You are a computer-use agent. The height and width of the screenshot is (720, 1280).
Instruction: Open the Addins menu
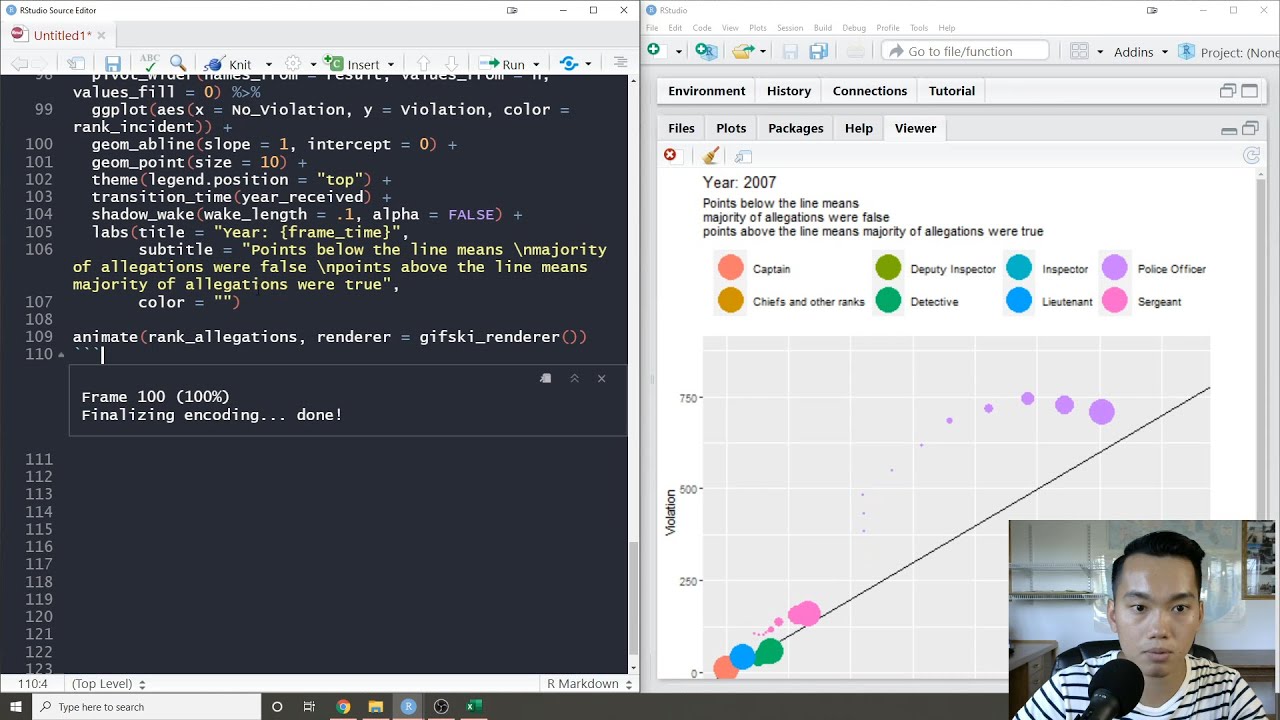(1140, 52)
